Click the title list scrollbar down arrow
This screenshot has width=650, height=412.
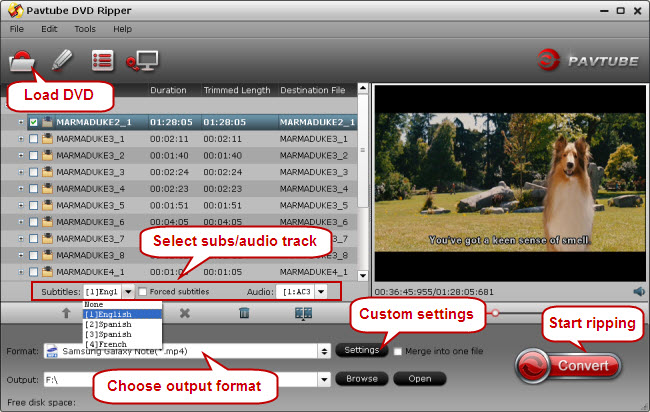click(363, 276)
